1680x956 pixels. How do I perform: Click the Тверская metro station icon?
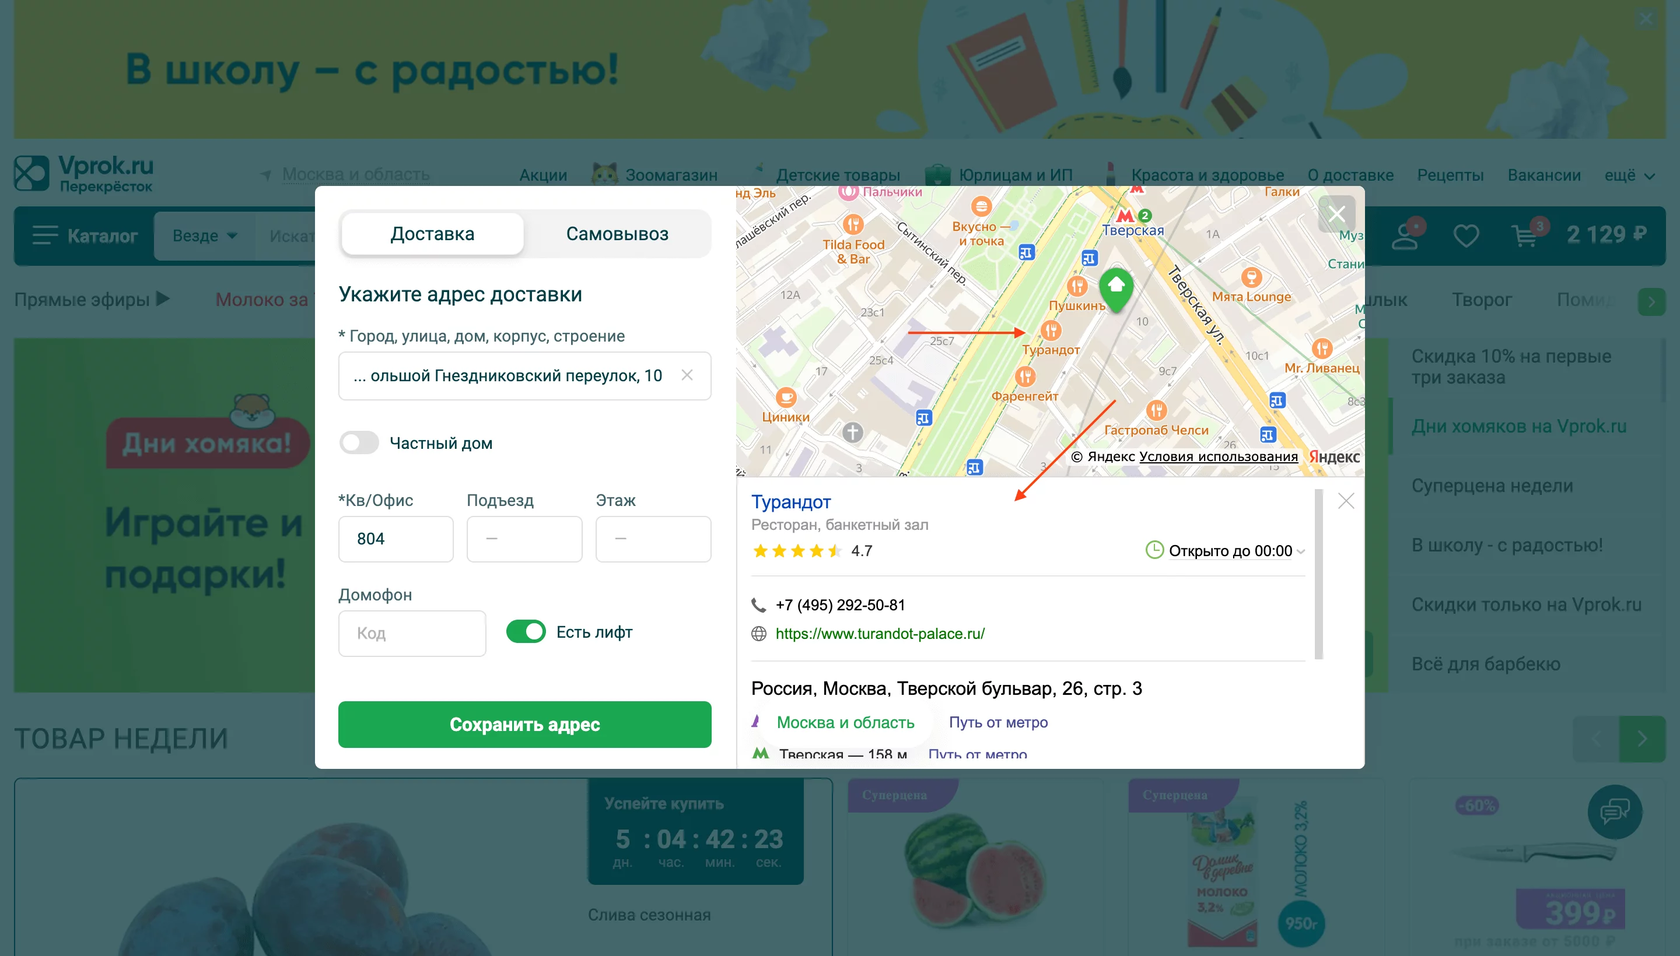point(1126,215)
